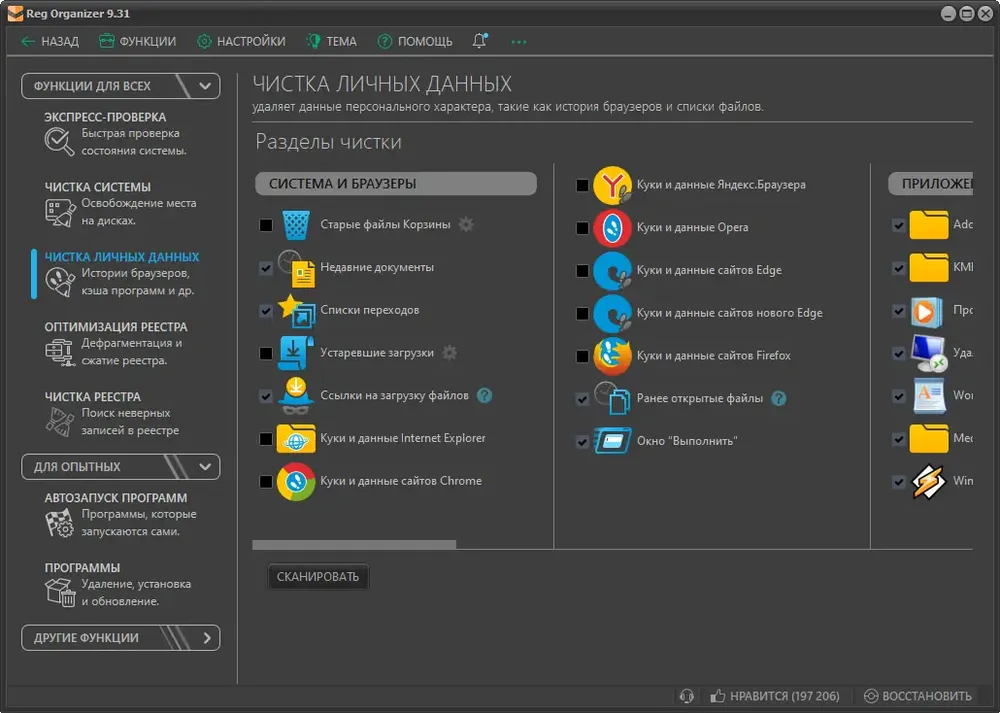This screenshot has height=713, width=1000.
Task: Check Куки и данные Opera checkbox
Action: (x=582, y=228)
